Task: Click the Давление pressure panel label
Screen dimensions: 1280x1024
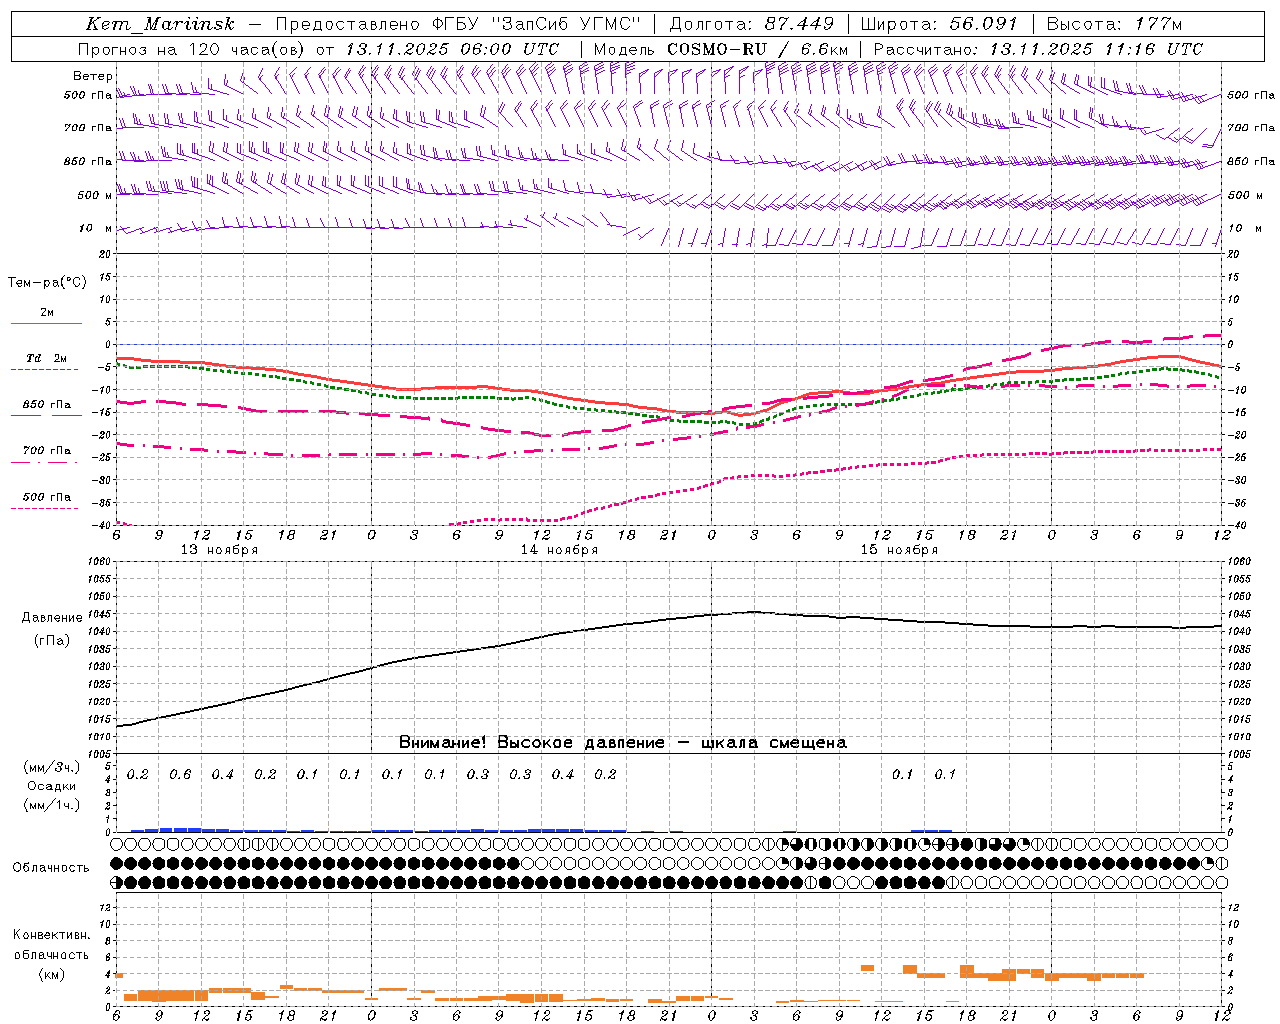Action: click(x=52, y=618)
